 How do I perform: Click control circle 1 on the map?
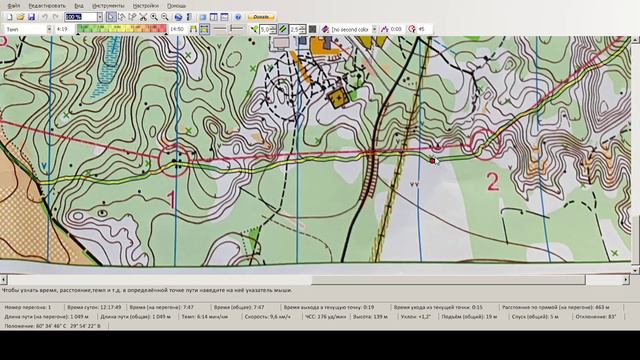point(174,160)
